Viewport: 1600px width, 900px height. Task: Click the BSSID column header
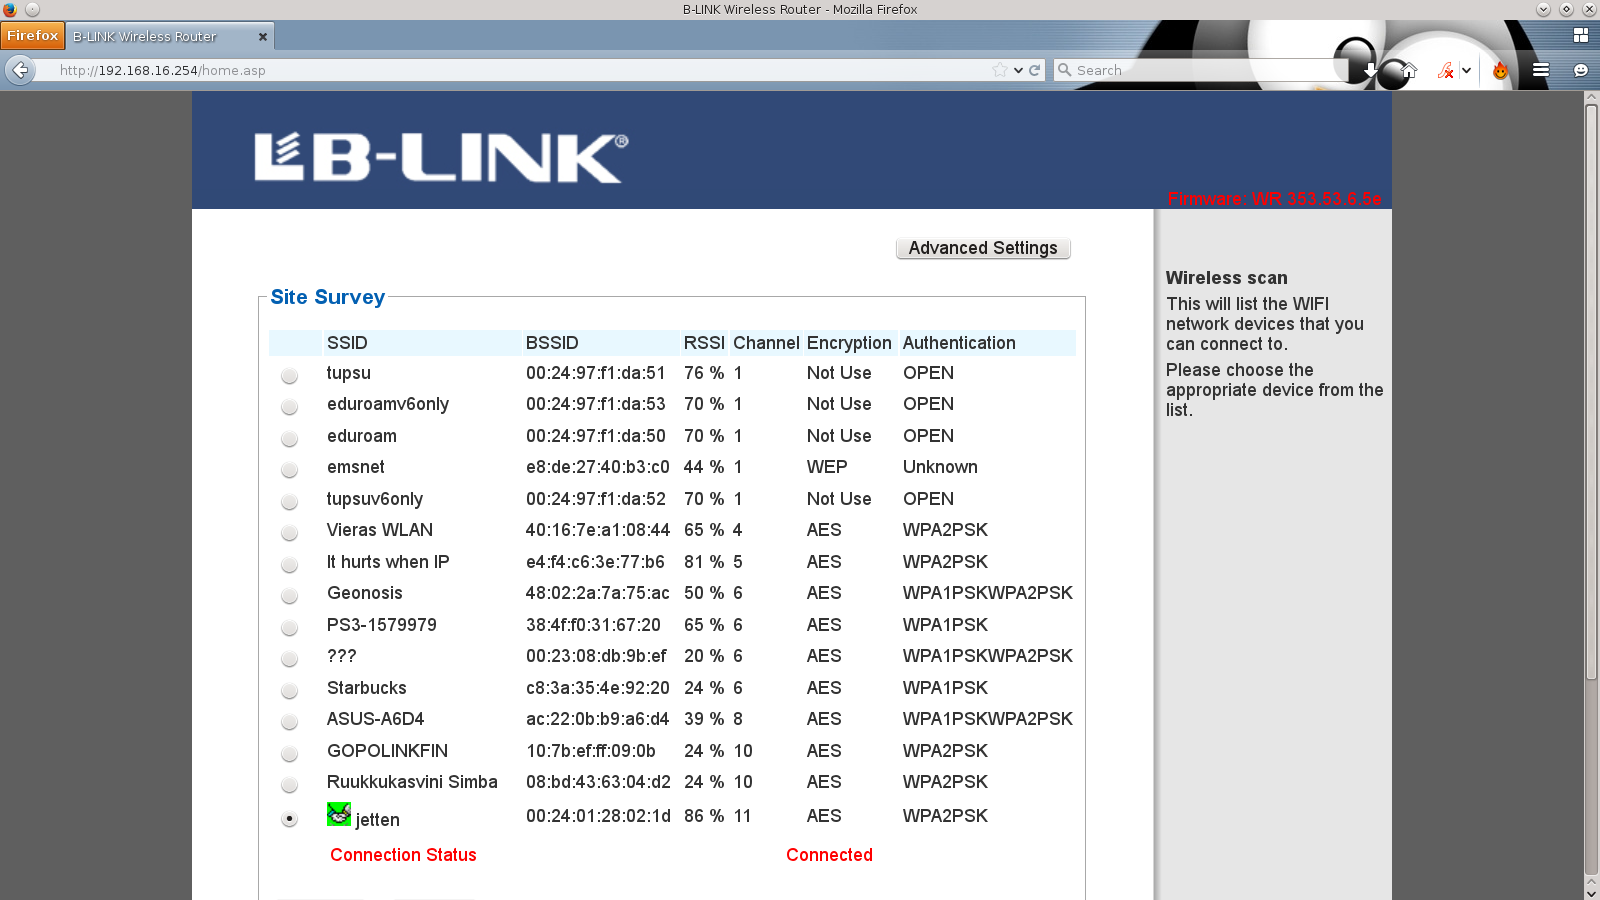552,343
